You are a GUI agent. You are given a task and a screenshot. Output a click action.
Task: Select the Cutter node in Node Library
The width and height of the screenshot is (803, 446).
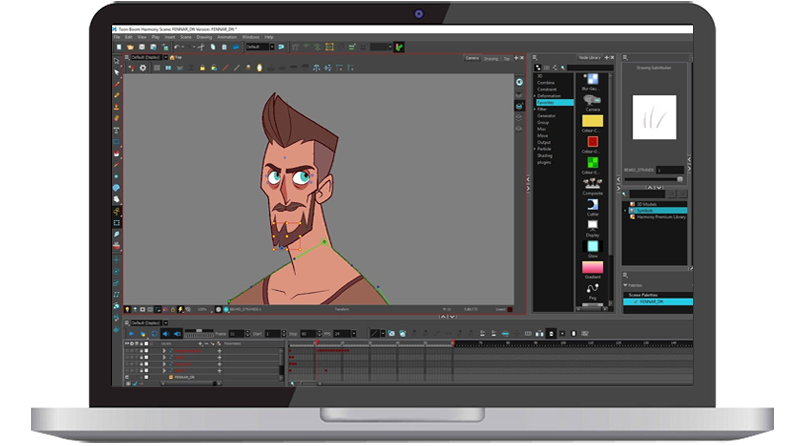pos(593,205)
